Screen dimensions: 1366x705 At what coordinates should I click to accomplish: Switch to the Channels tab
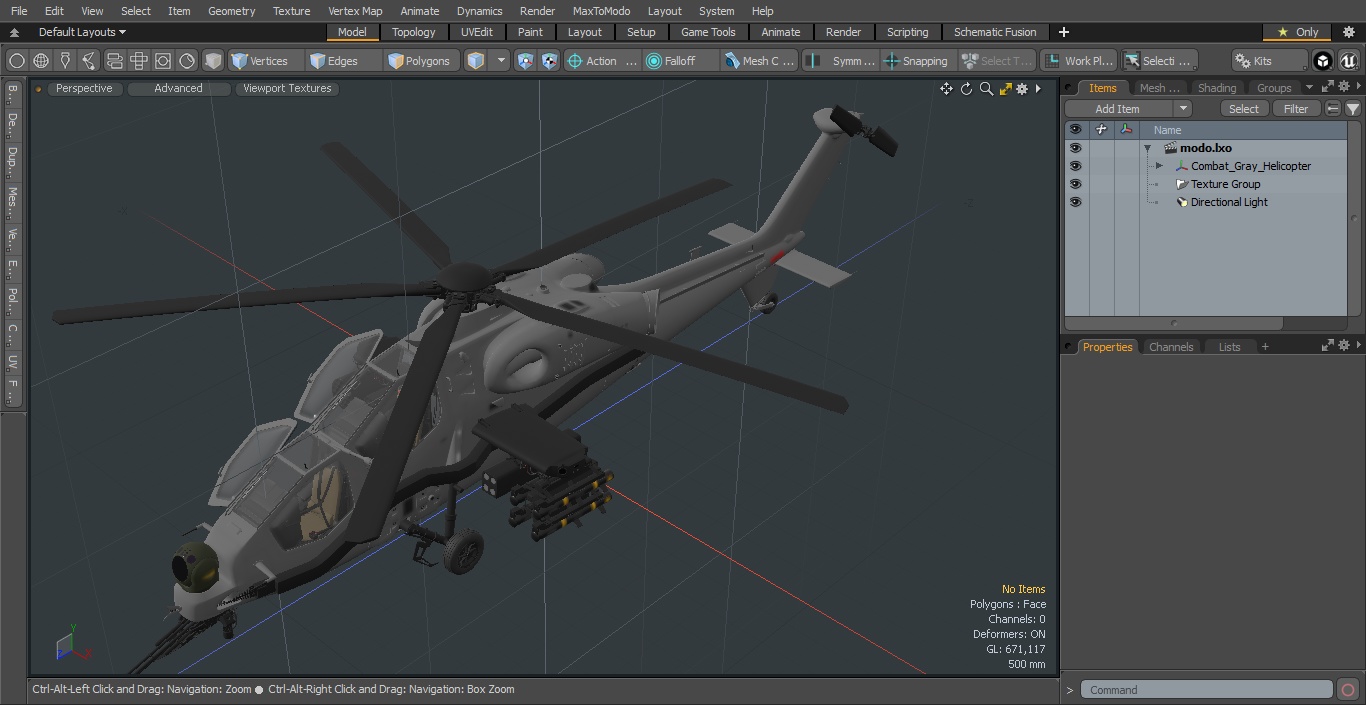[1171, 347]
